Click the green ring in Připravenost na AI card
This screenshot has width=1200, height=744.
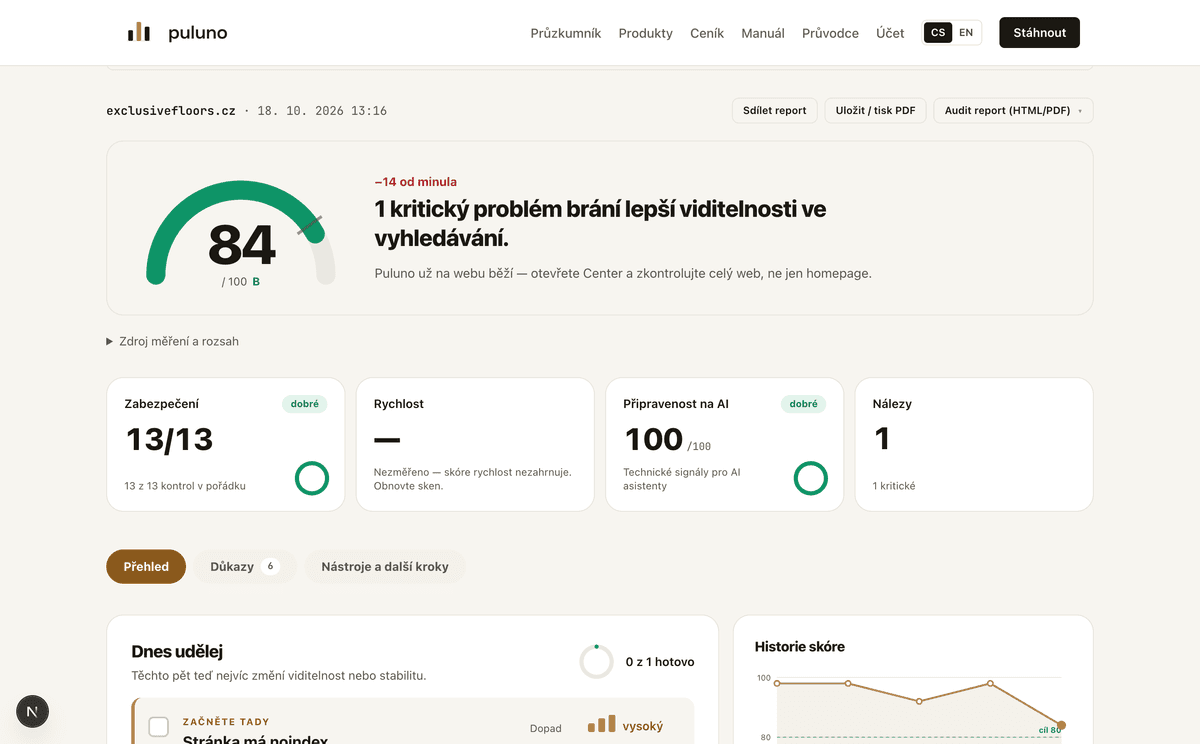coord(811,478)
